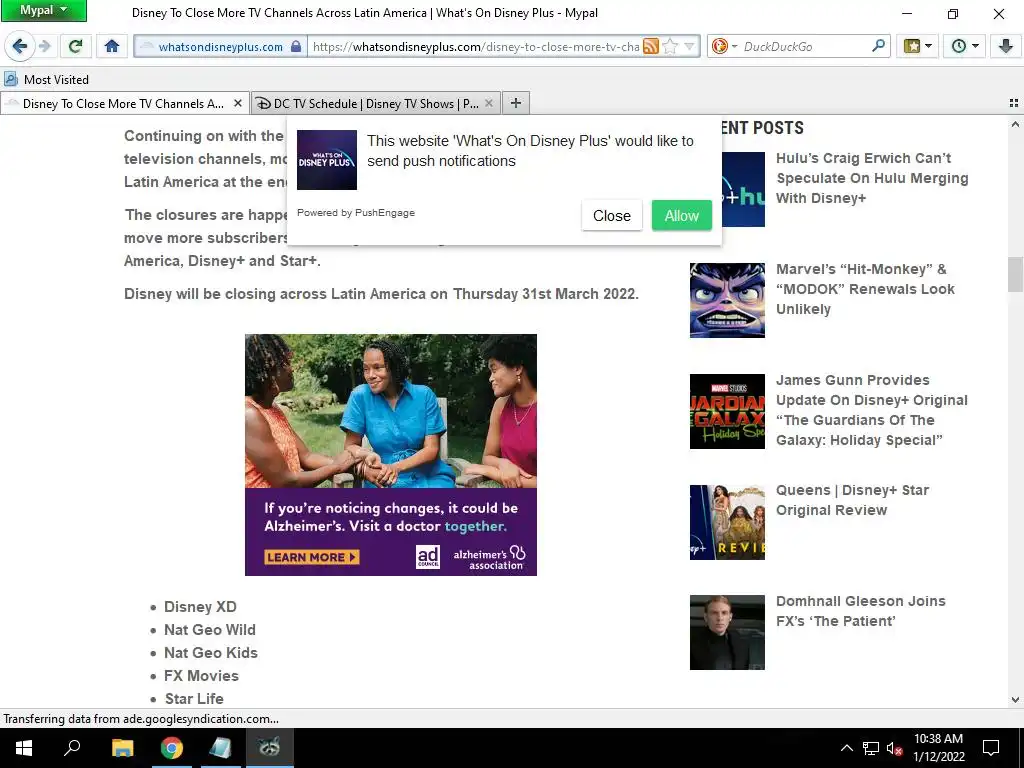Open the clock showing 10:38 AM
The height and width of the screenshot is (768, 1024).
(938, 748)
